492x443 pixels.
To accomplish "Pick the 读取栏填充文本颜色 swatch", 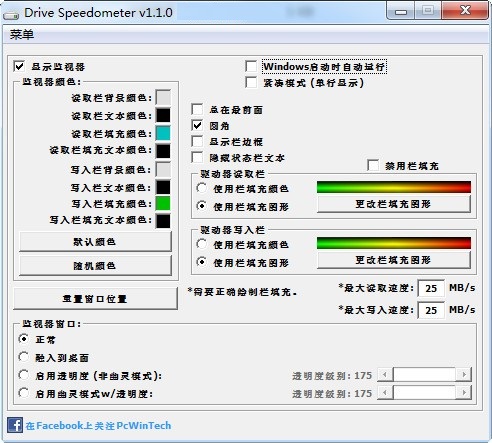I will pos(163,151).
